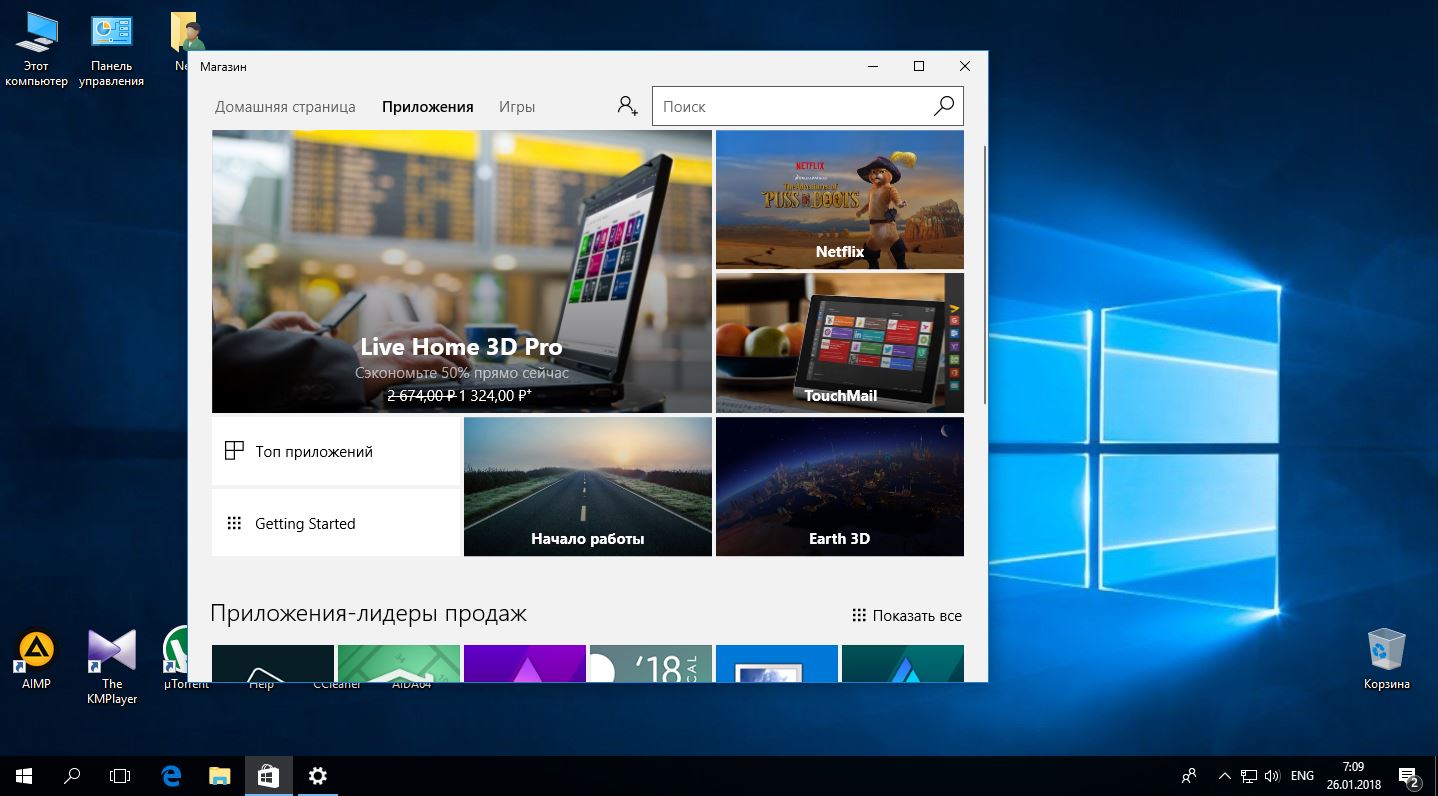This screenshot has width=1438, height=796.
Task: Launch The KMPlayer desktop shortcut
Action: 112,667
